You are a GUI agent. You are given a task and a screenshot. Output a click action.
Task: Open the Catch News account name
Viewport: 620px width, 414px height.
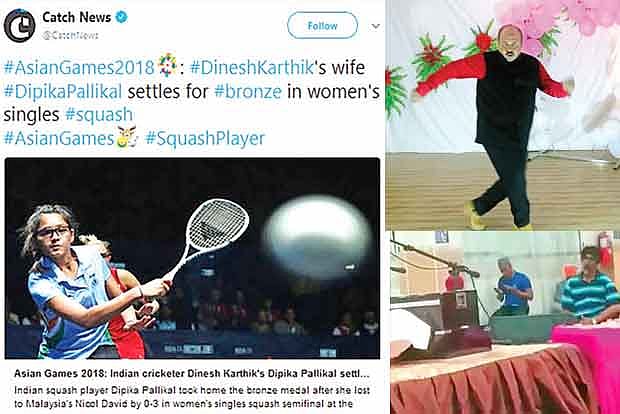pyautogui.click(x=76, y=17)
